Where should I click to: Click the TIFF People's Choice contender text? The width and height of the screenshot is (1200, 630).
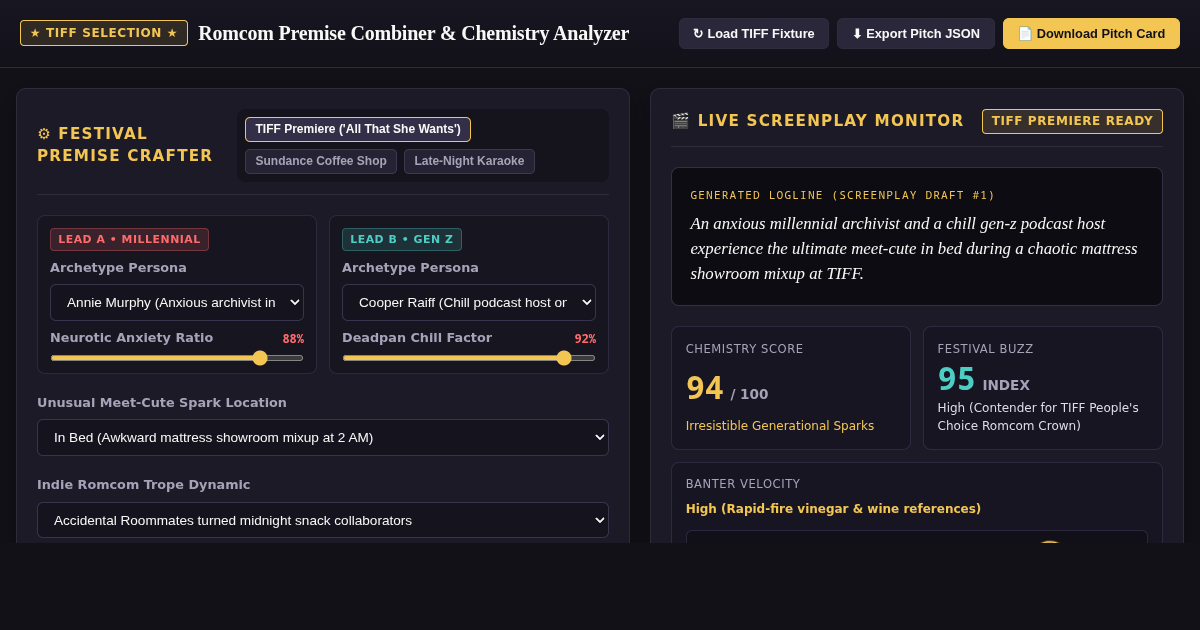(1038, 417)
